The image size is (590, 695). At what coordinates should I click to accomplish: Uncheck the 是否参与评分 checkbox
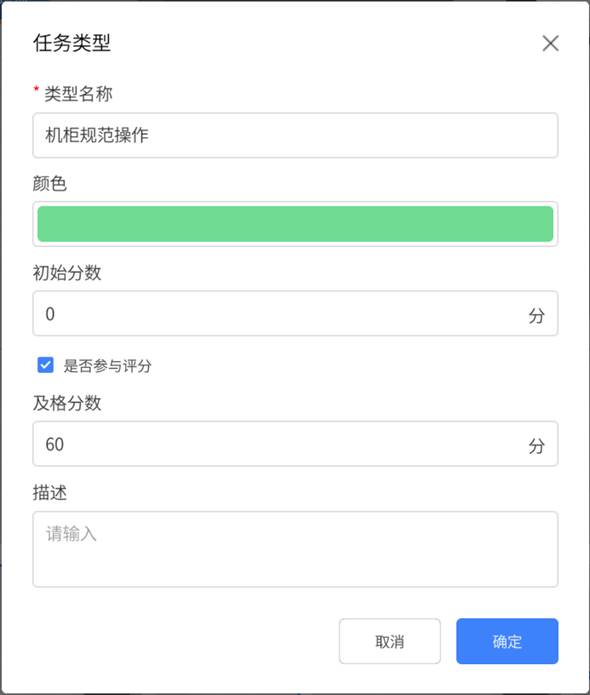[x=46, y=365]
